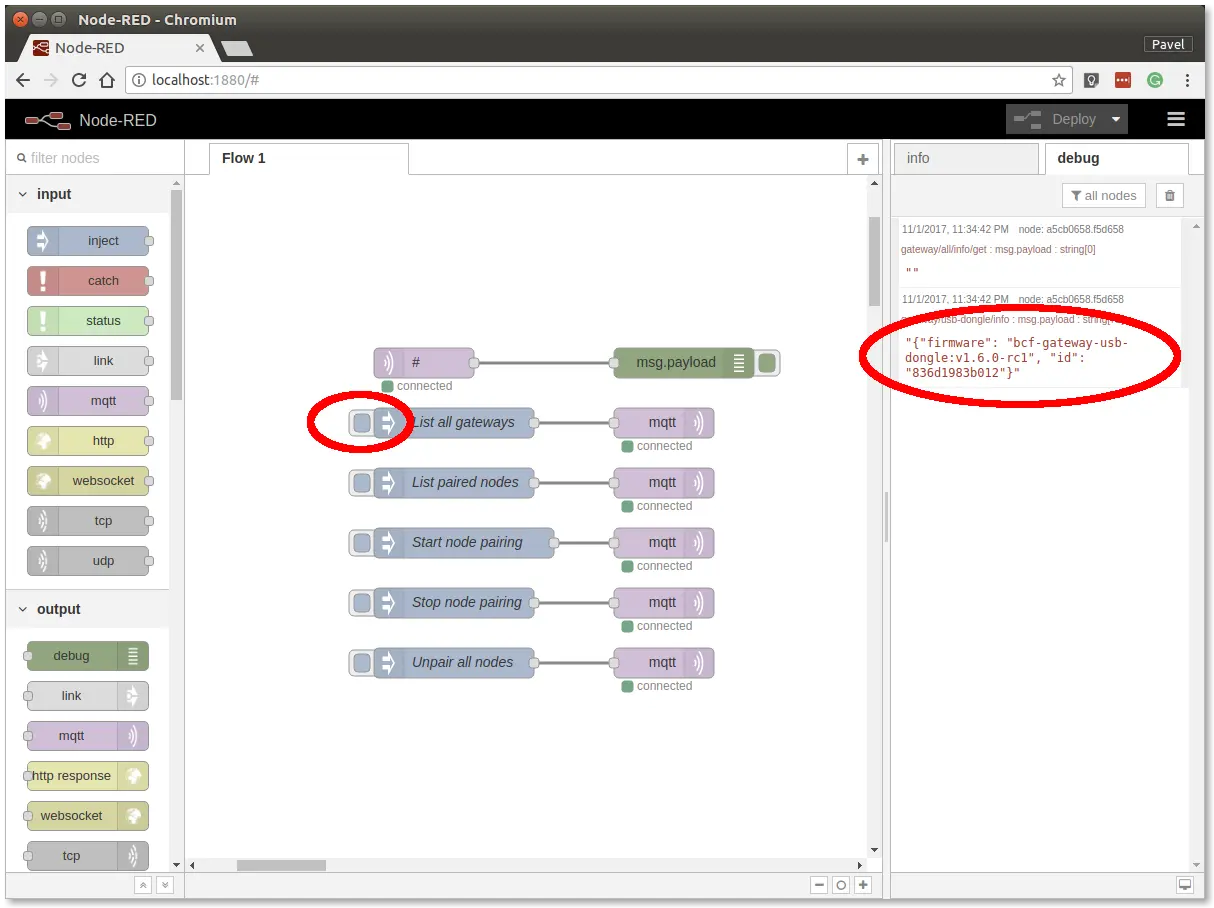
Task: Focus the filter nodes search field
Action: pyautogui.click(x=95, y=158)
